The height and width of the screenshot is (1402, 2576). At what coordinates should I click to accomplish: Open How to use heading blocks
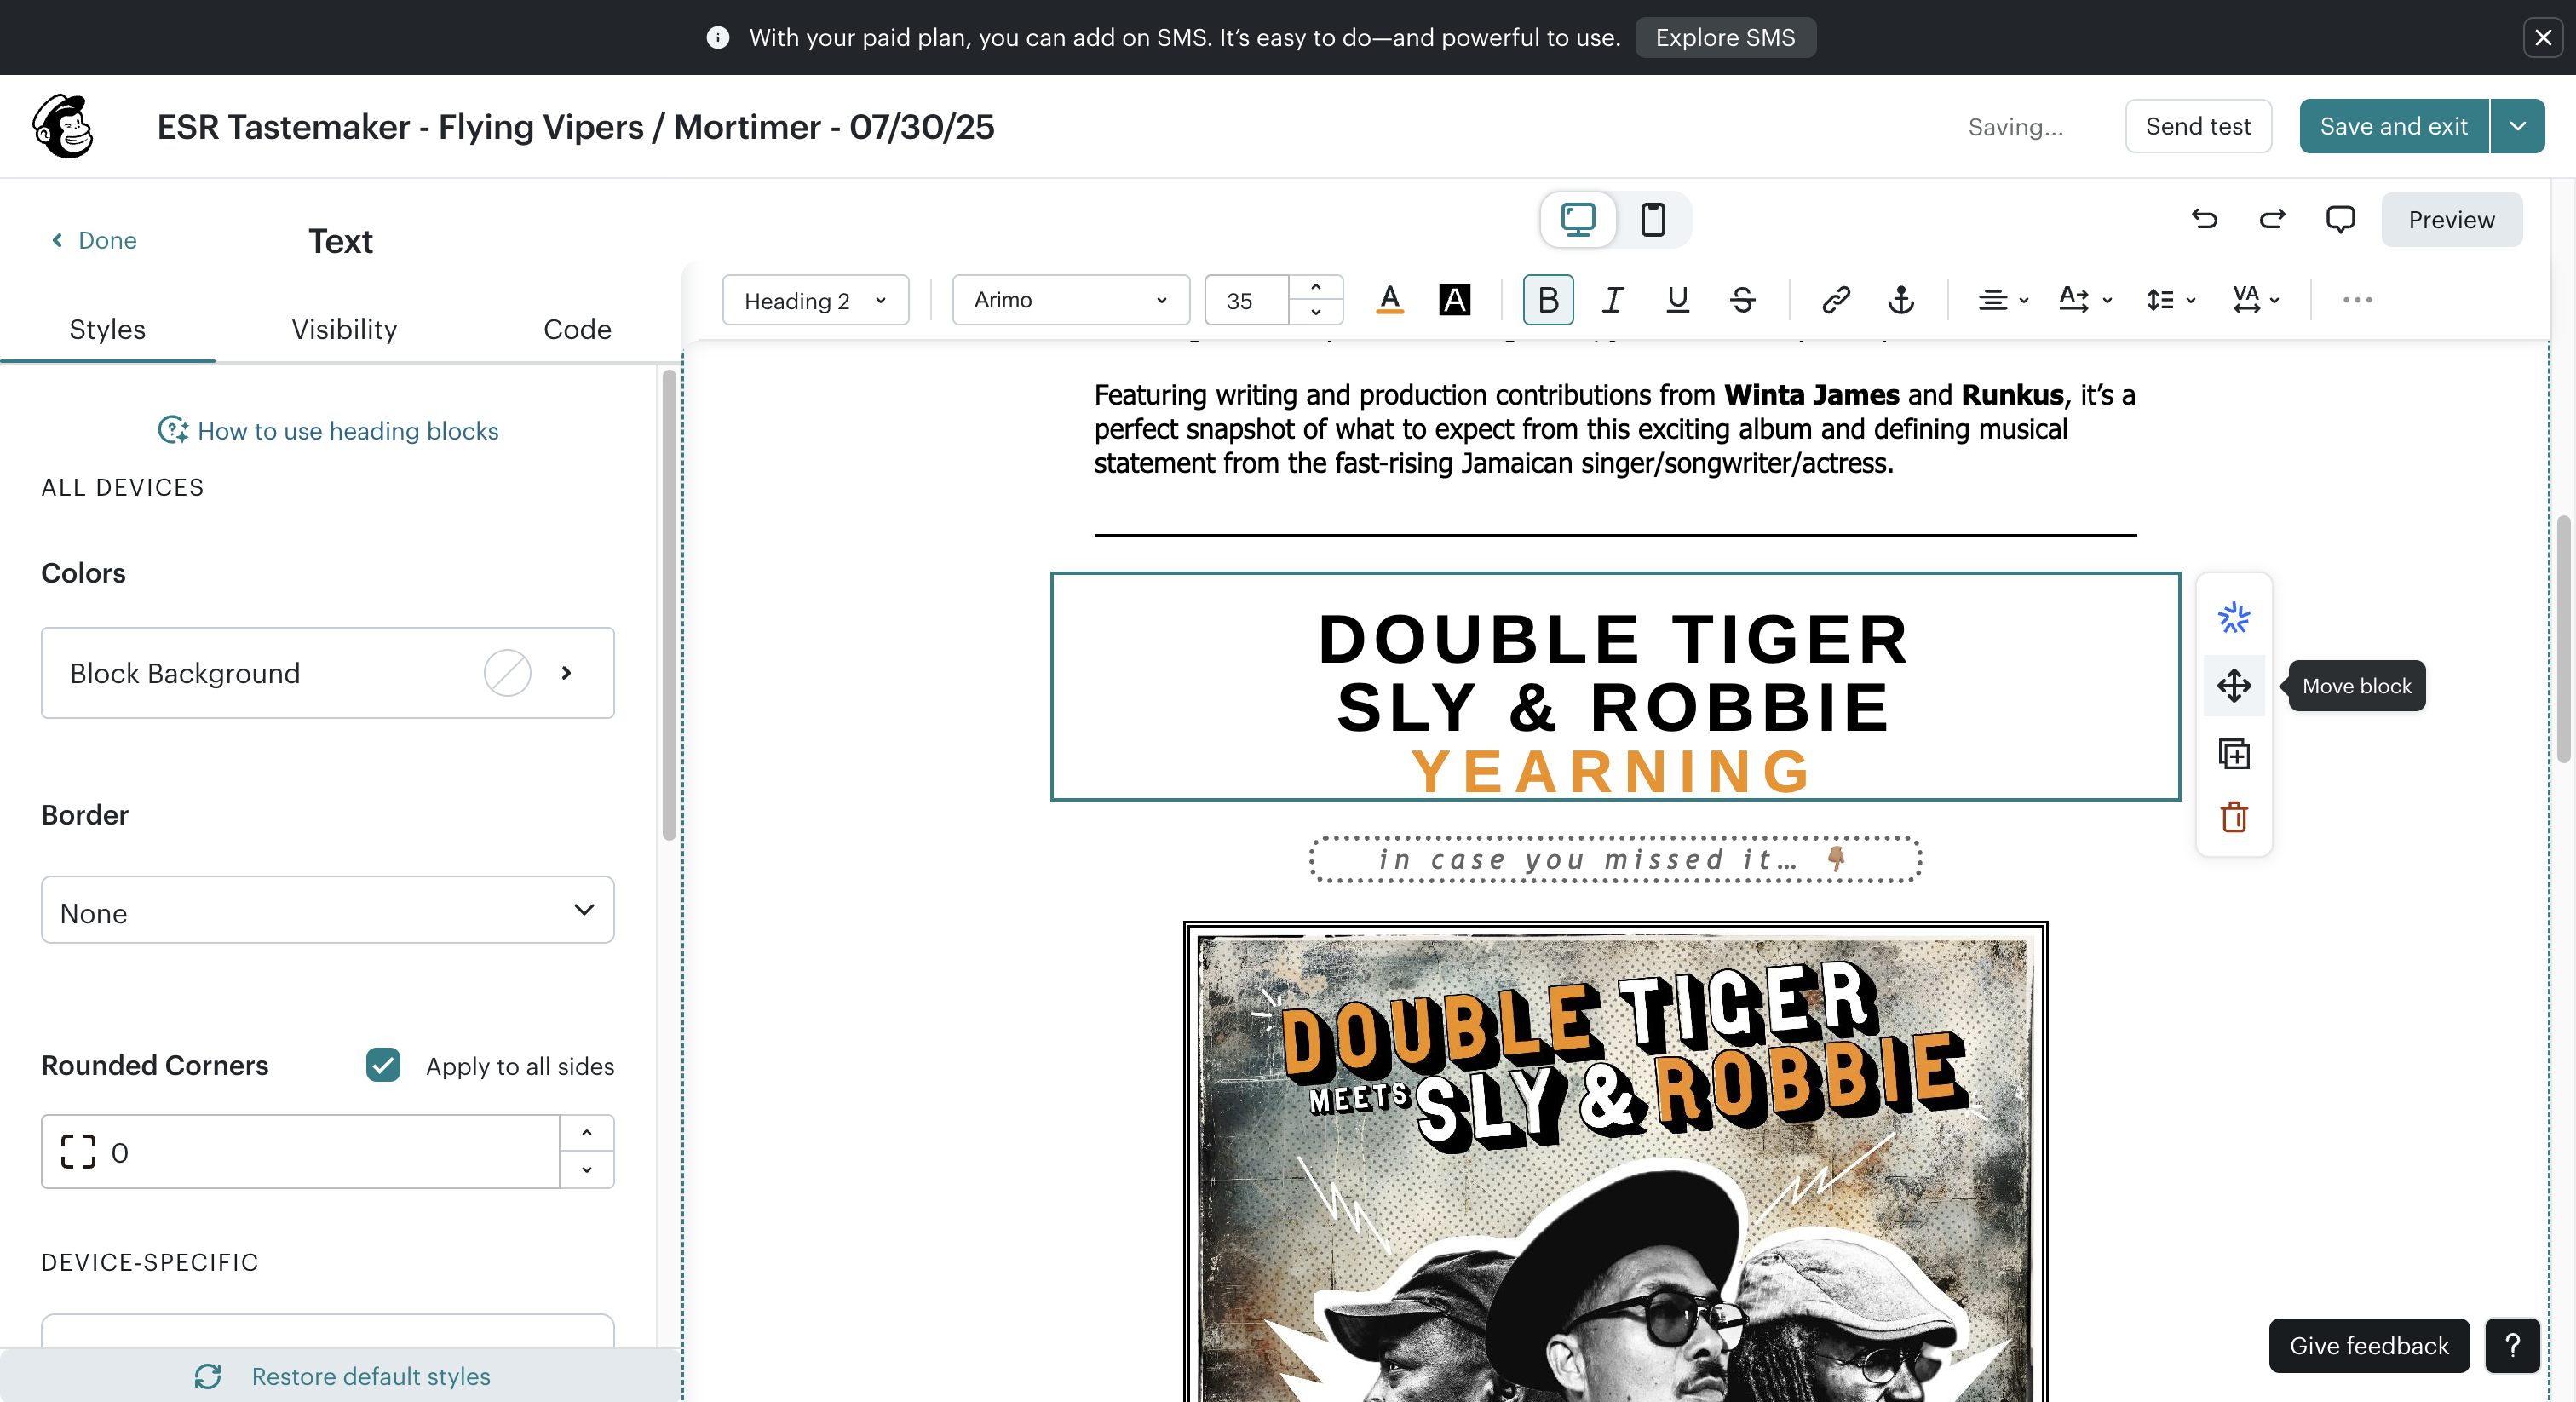328,431
